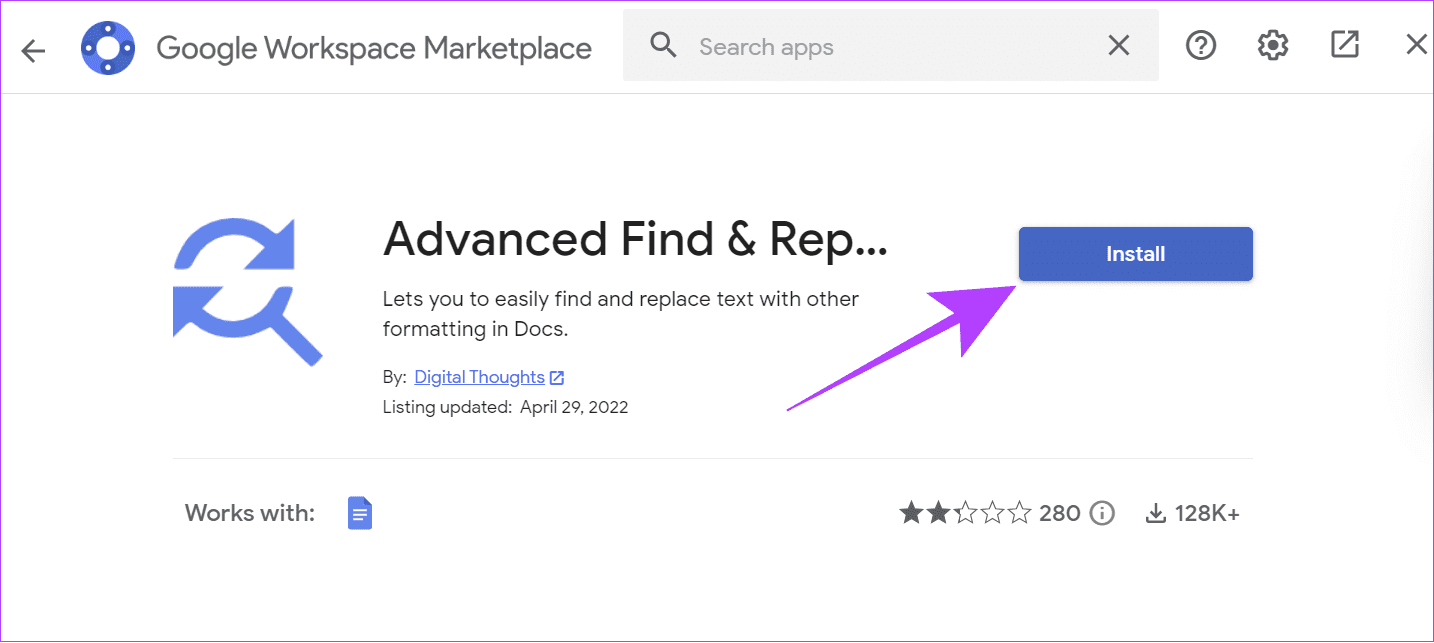Click the 280 ratings count

[x=1060, y=514]
